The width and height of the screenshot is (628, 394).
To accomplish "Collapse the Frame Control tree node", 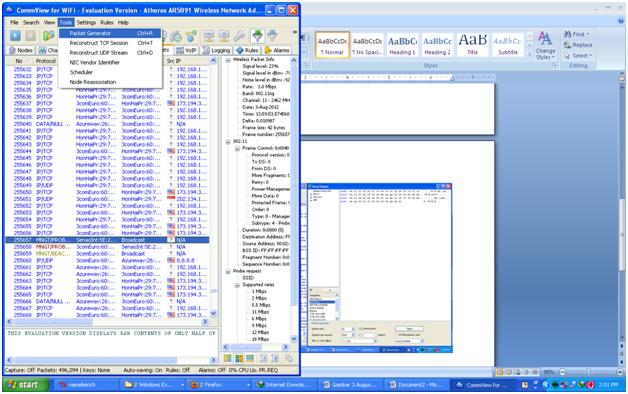I will point(237,148).
